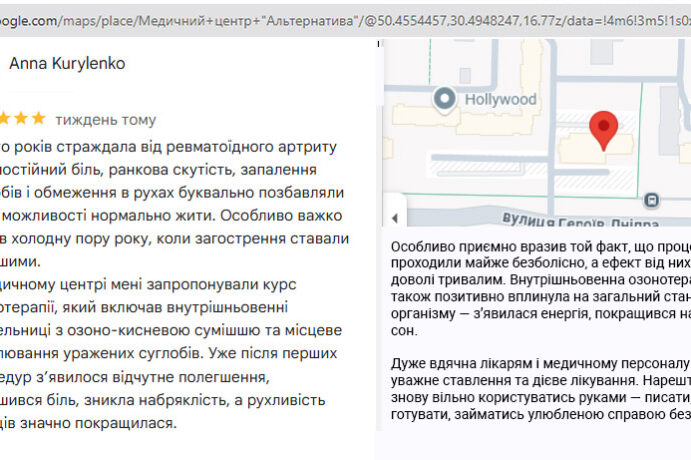This screenshot has height=460, width=691.
Task: Collapse the side panel using the arrow
Action: [x=394, y=217]
